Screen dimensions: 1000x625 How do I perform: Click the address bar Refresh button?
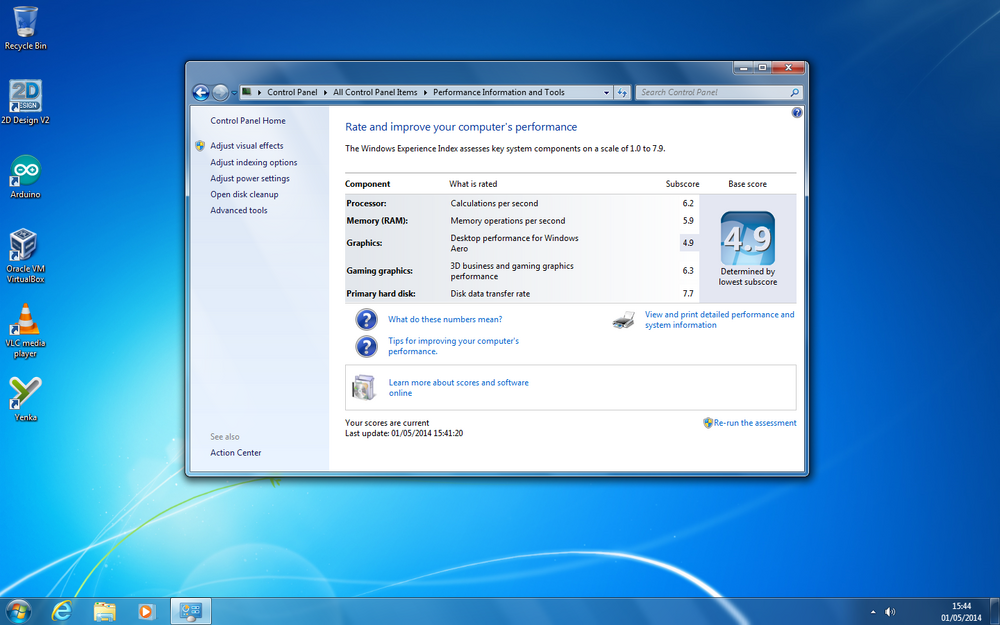[x=622, y=92]
